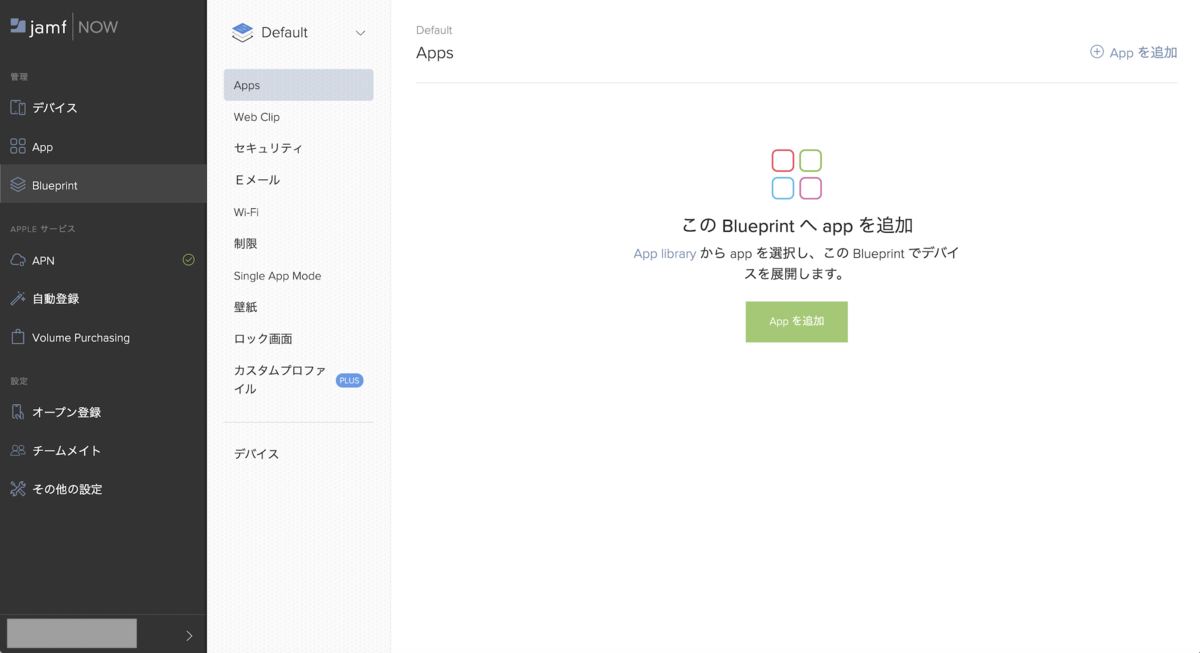
Task: Click the チームメイト people icon
Action: tap(18, 450)
